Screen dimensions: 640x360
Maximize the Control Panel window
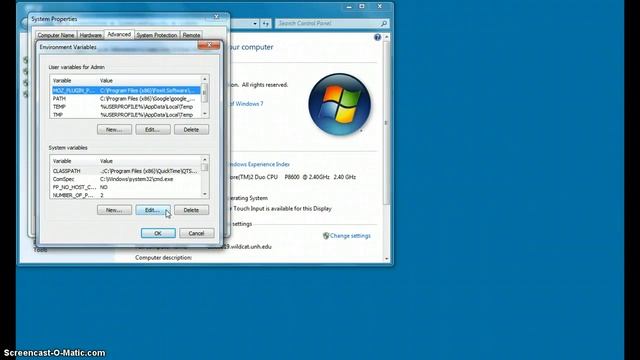[362, 7]
